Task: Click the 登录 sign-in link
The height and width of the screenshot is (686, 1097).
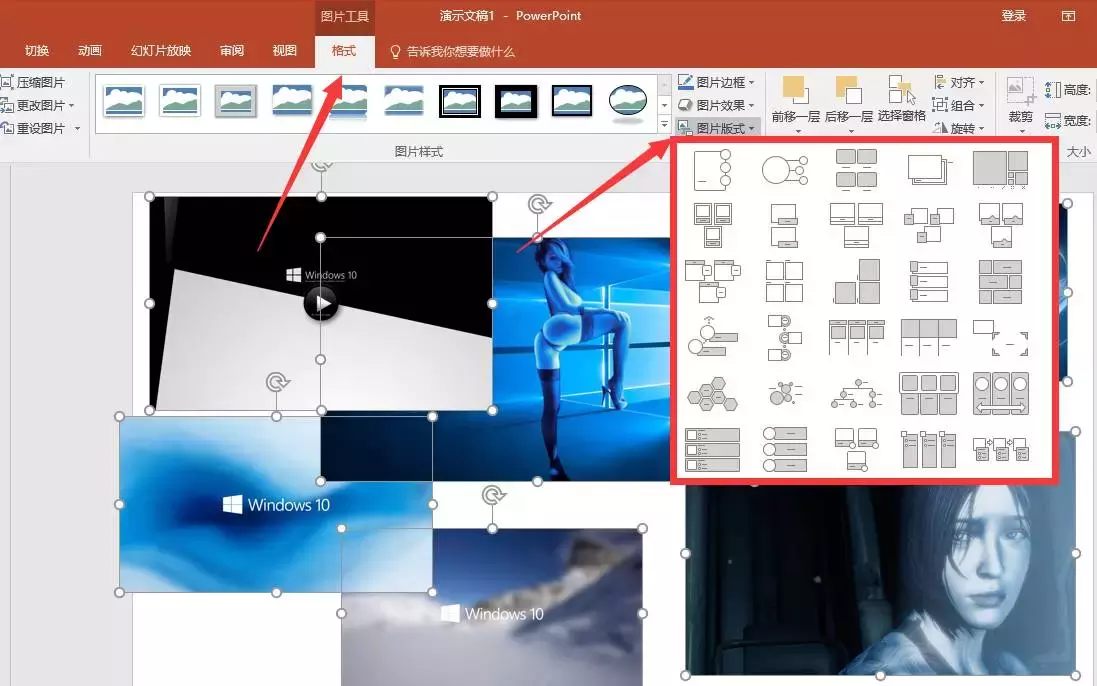Action: [x=1013, y=15]
